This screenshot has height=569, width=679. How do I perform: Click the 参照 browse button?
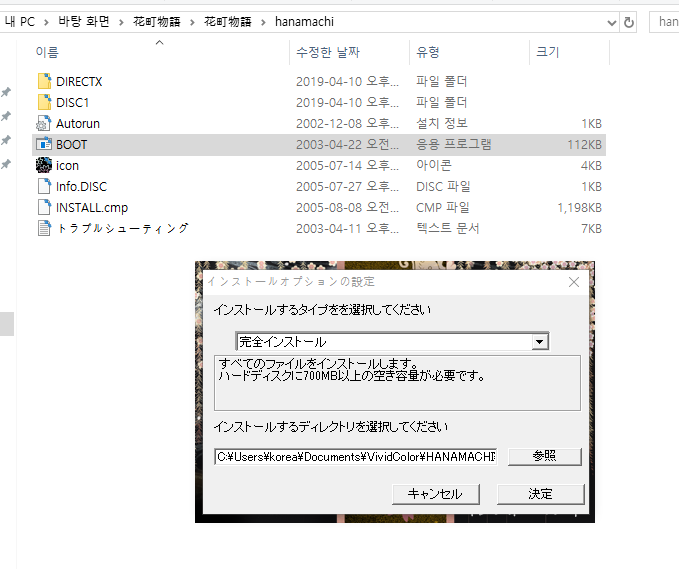(544, 456)
